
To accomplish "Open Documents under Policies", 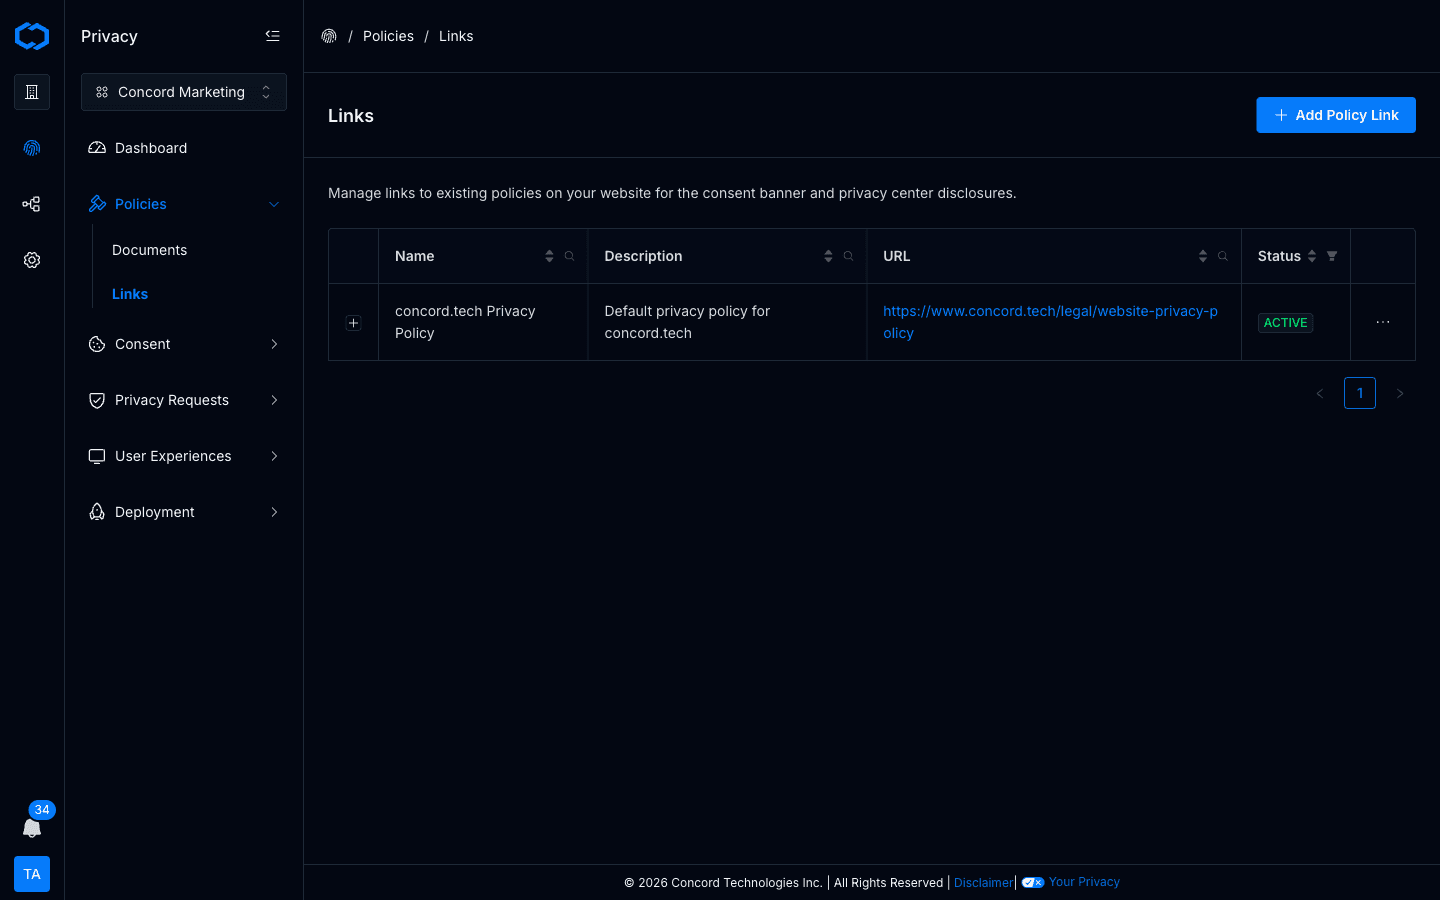I will [x=150, y=250].
